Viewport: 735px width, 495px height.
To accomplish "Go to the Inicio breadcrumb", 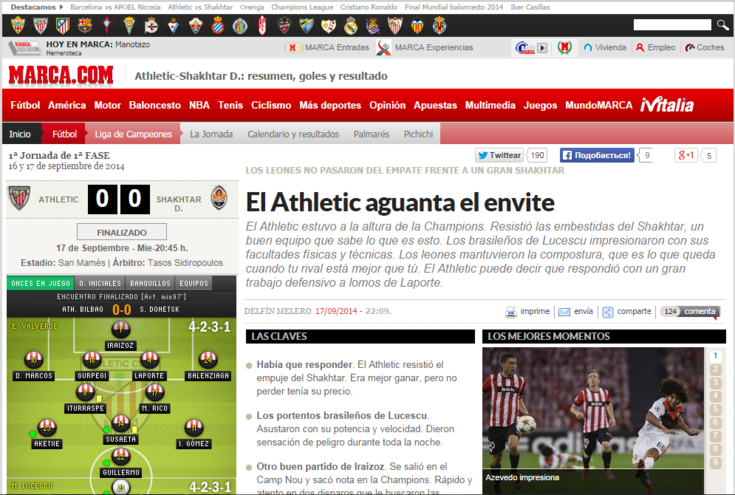I will (x=20, y=134).
